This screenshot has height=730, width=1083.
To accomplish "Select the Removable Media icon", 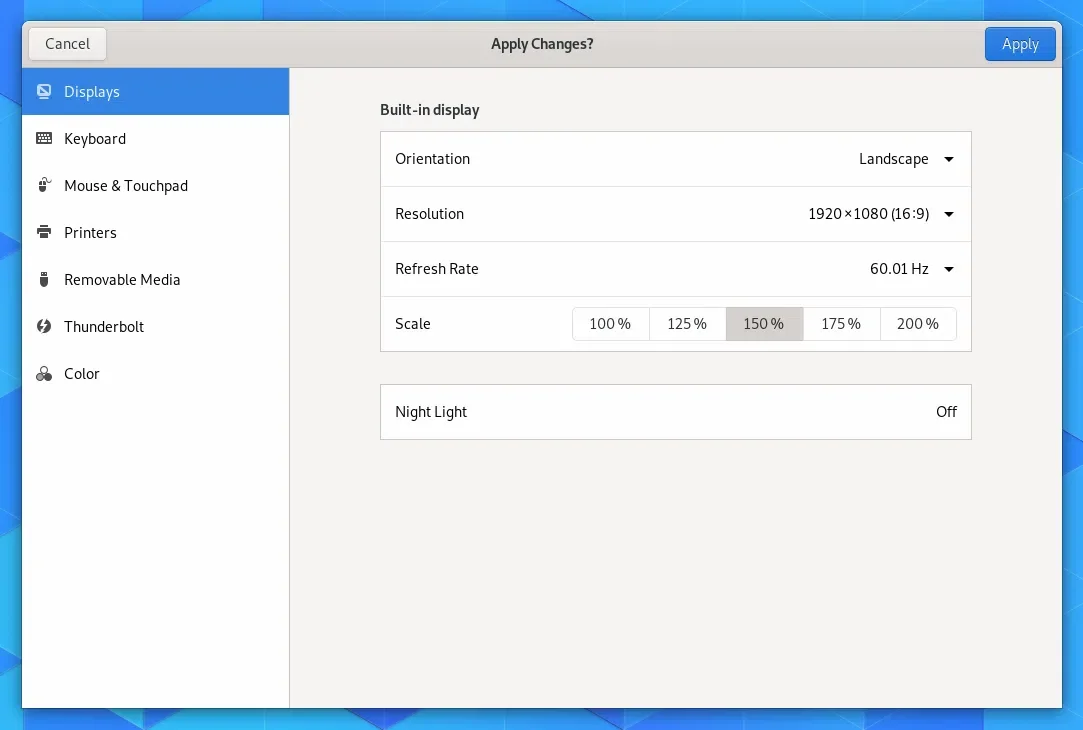I will tap(44, 279).
